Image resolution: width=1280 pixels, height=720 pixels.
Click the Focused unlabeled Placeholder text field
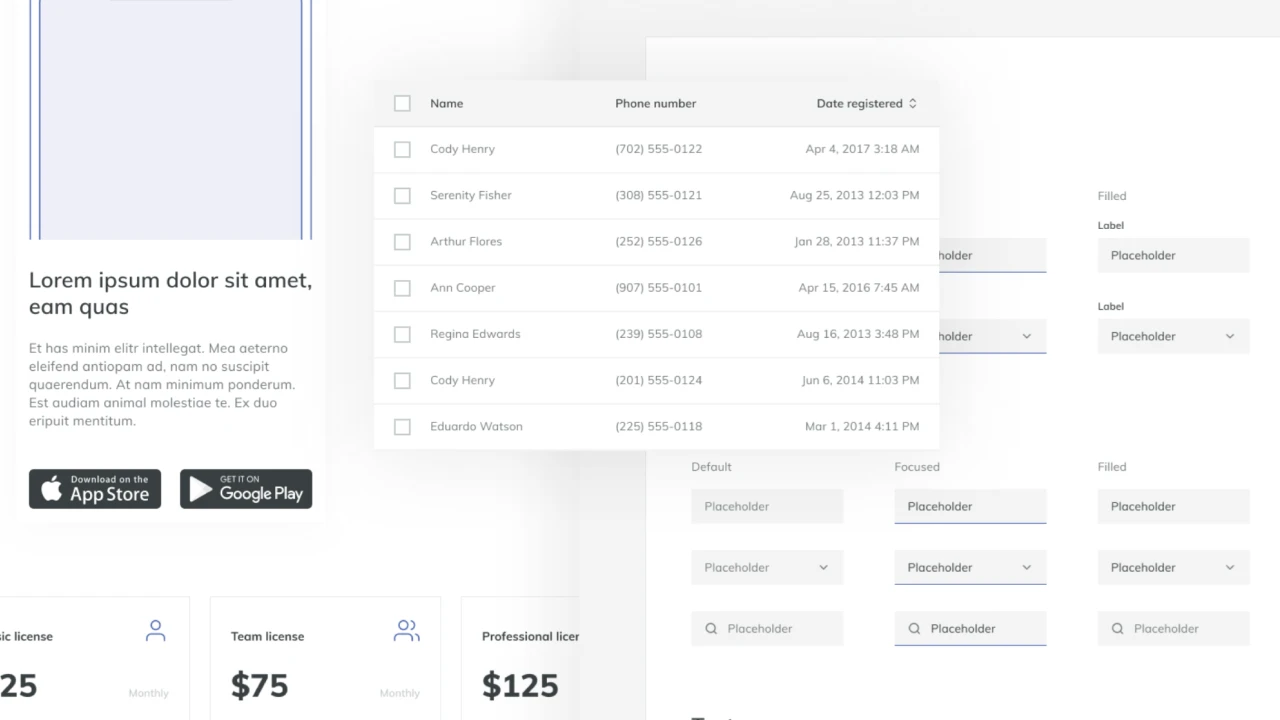(970, 506)
